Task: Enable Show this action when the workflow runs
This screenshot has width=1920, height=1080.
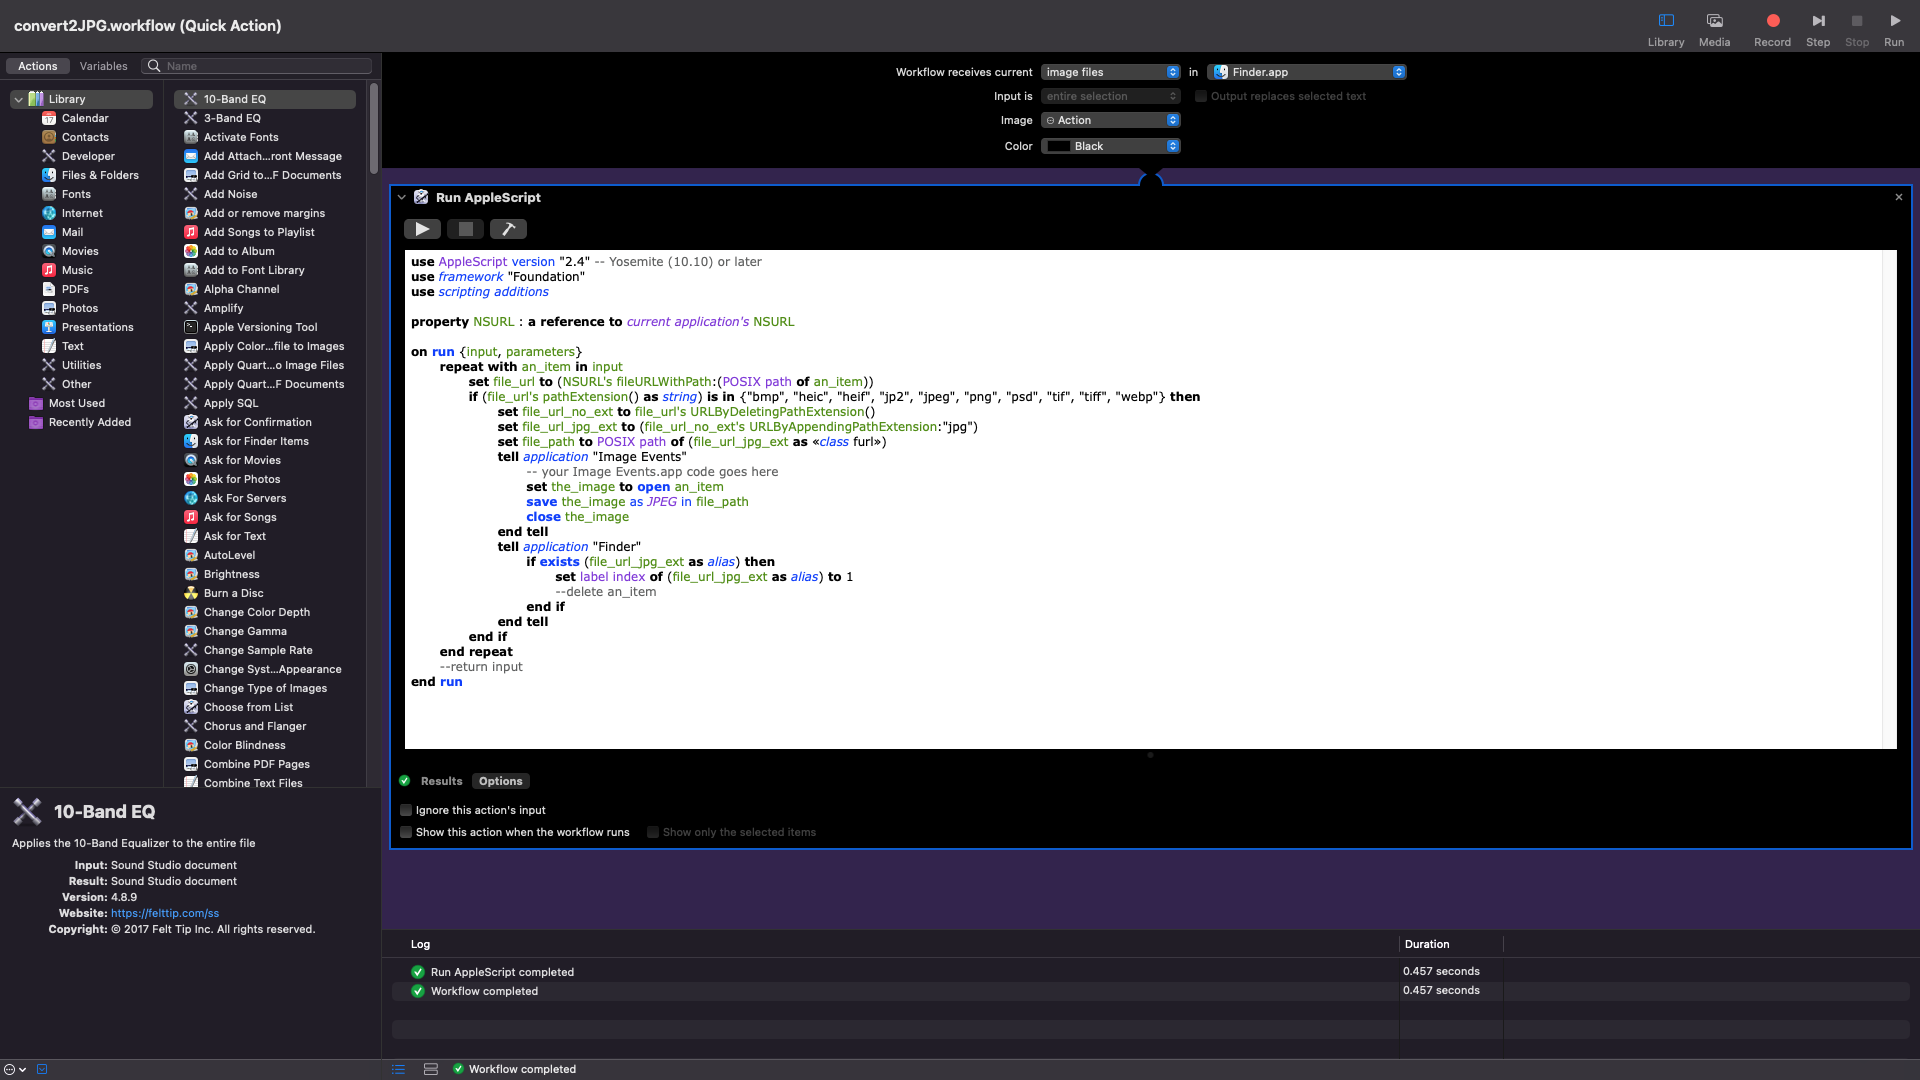Action: [406, 832]
